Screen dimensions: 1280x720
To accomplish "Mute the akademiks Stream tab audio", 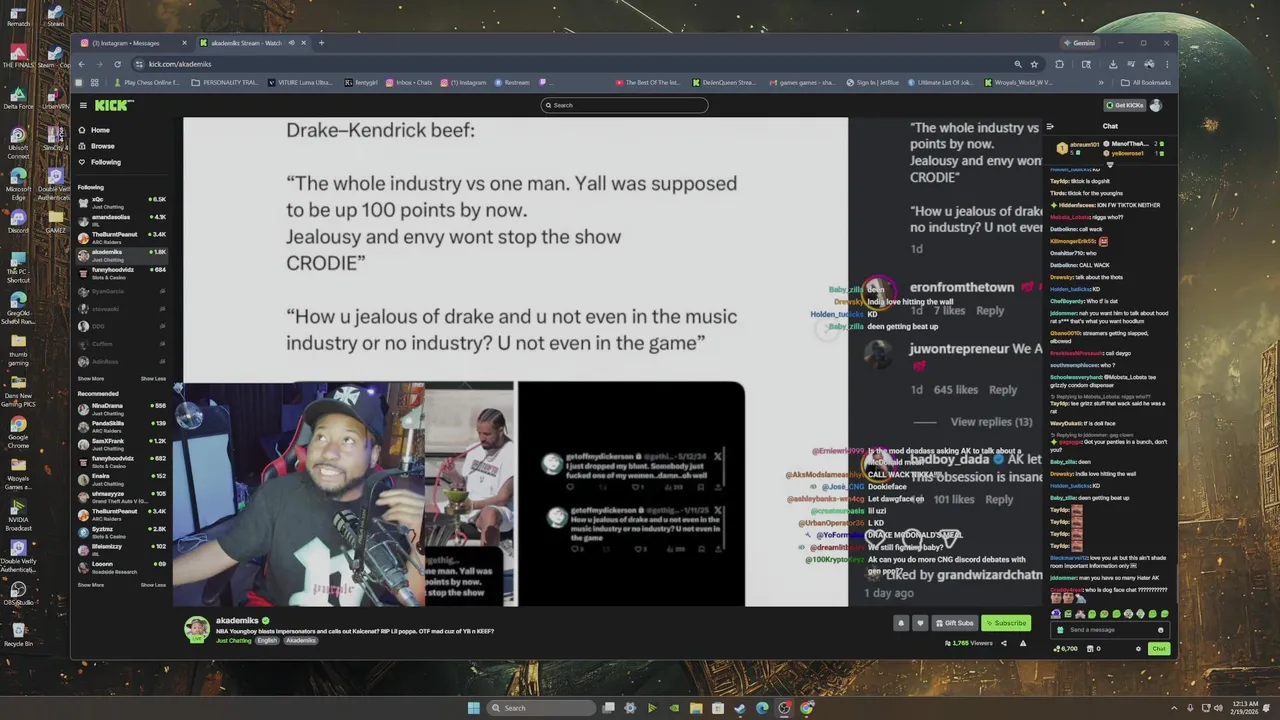I will pos(292,43).
